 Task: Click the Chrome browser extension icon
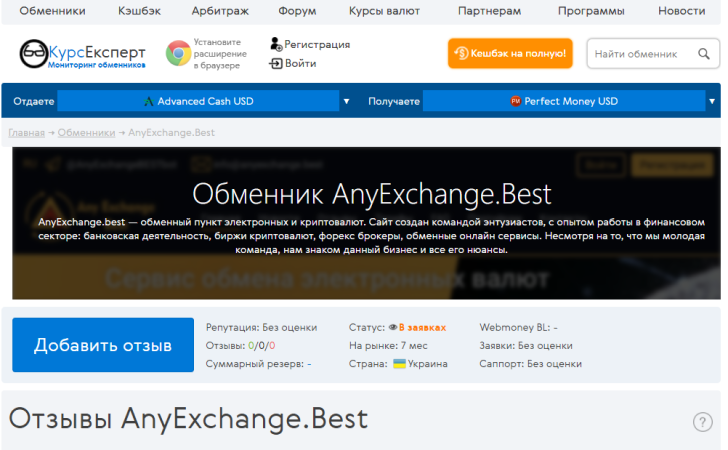tap(178, 53)
